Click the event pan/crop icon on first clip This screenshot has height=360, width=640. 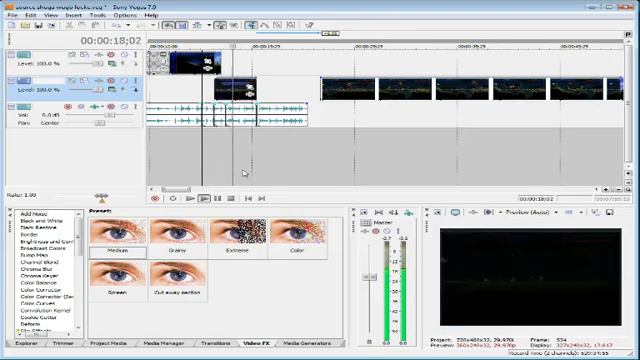[x=208, y=61]
